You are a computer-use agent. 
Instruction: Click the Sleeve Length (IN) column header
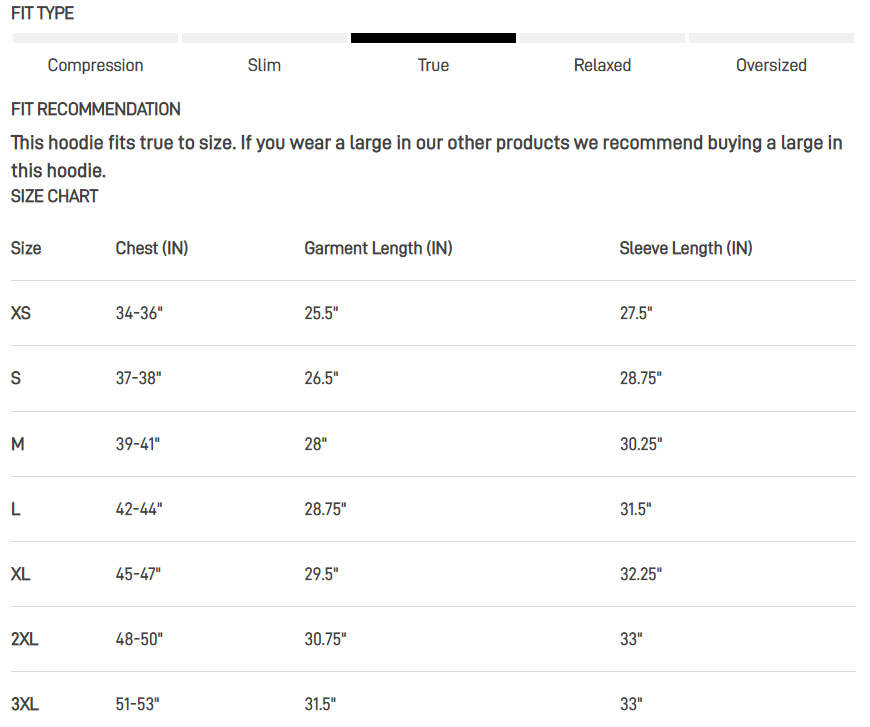(x=686, y=248)
